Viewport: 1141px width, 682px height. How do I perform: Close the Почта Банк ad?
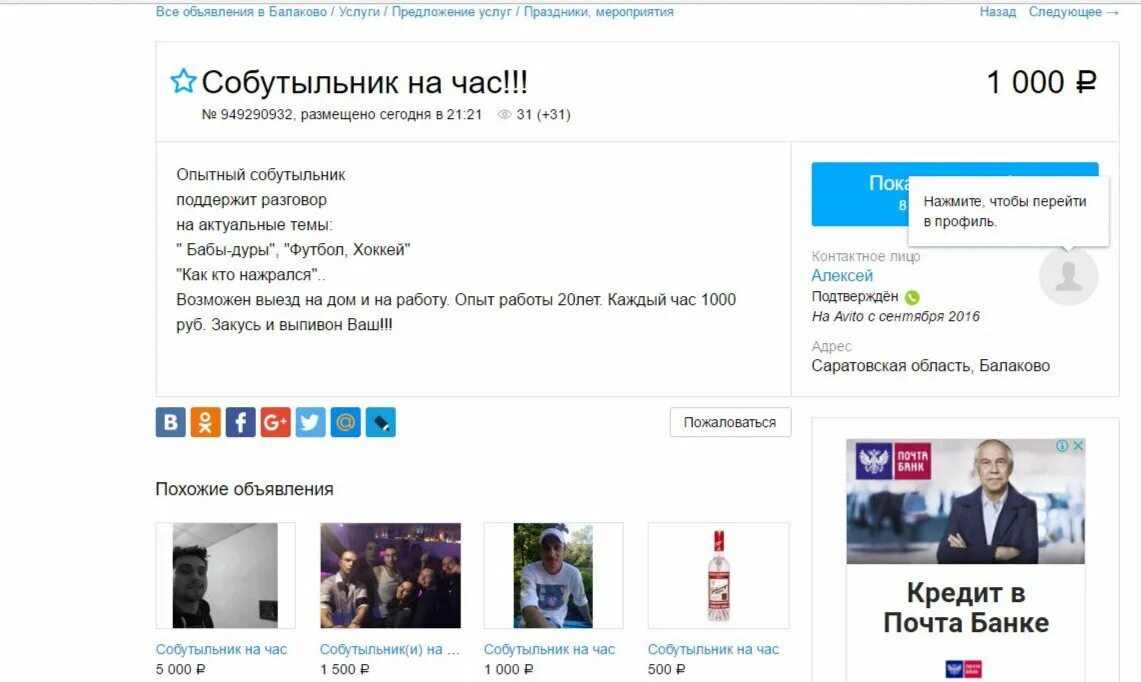(x=1079, y=446)
